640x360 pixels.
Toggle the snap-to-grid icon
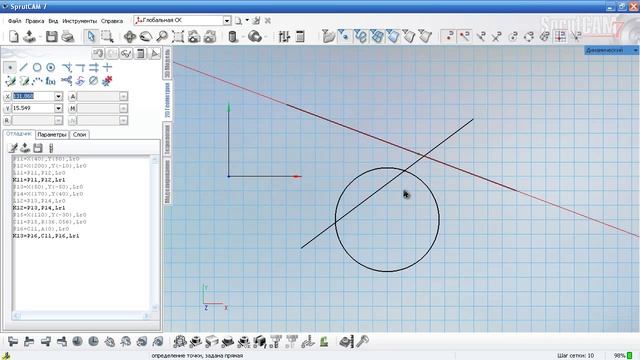(560, 37)
